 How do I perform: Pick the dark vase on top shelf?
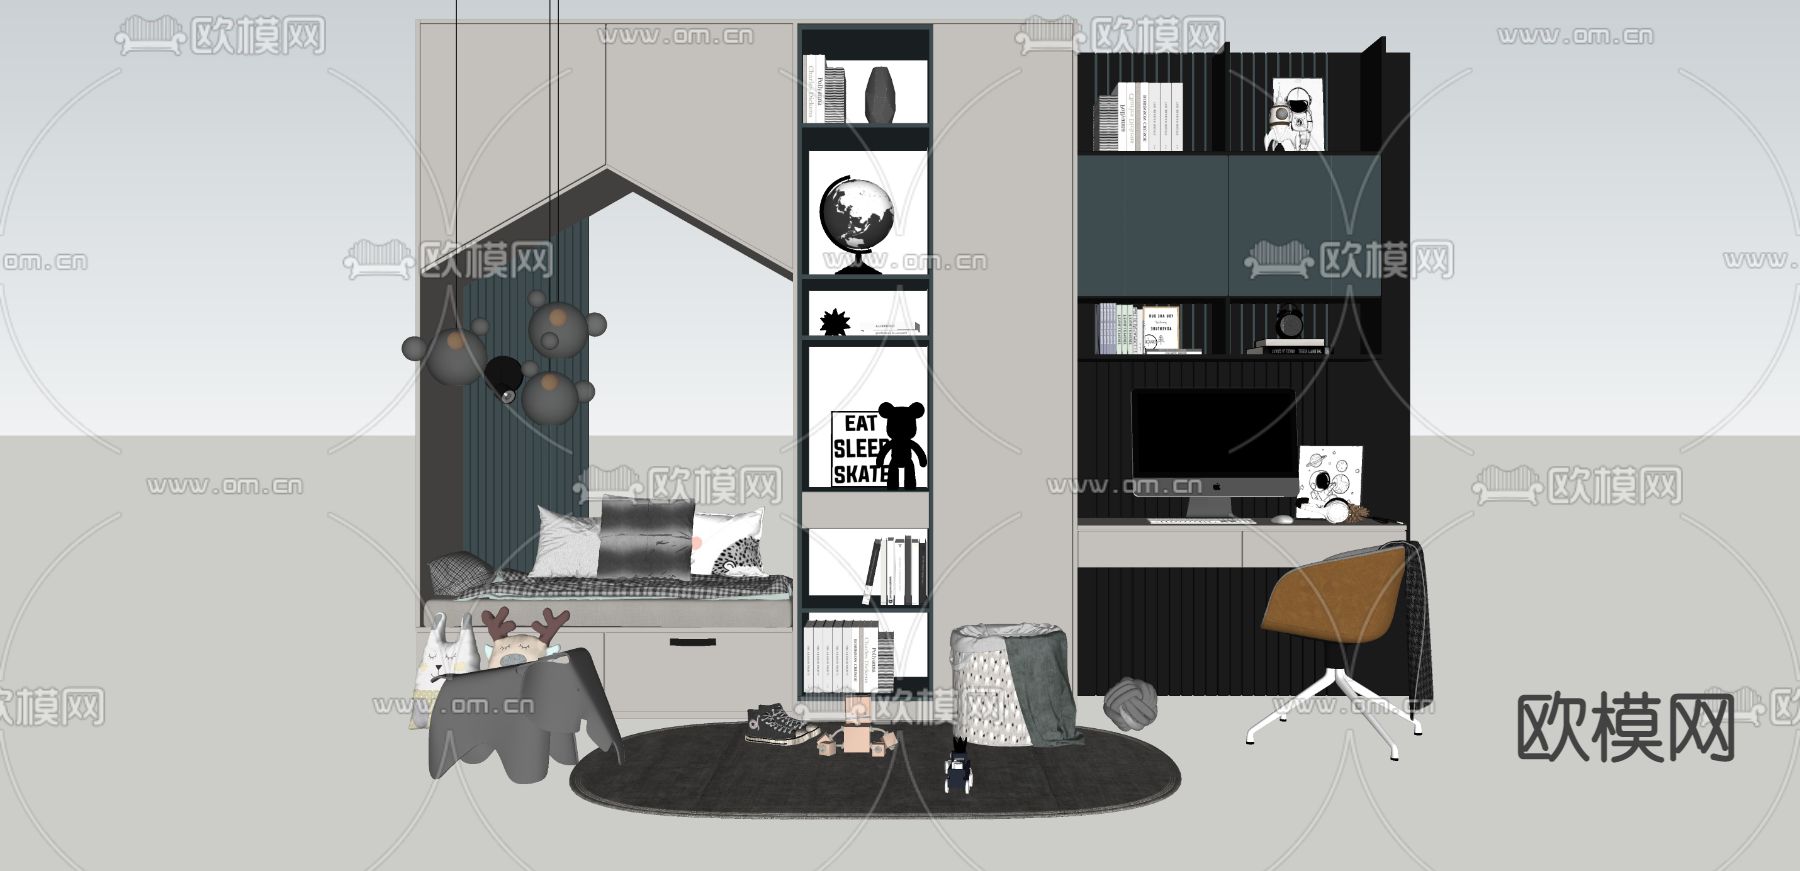879,95
